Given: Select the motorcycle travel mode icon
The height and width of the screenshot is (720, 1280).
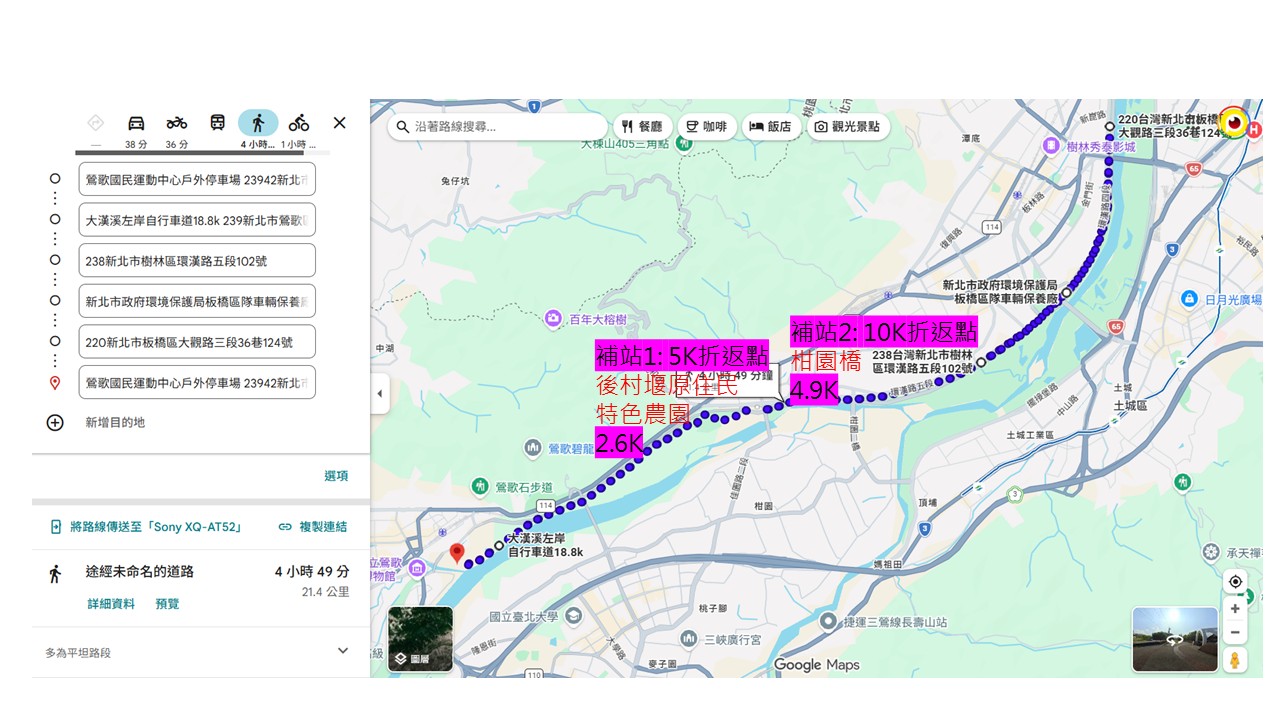Looking at the screenshot, I should (x=177, y=124).
